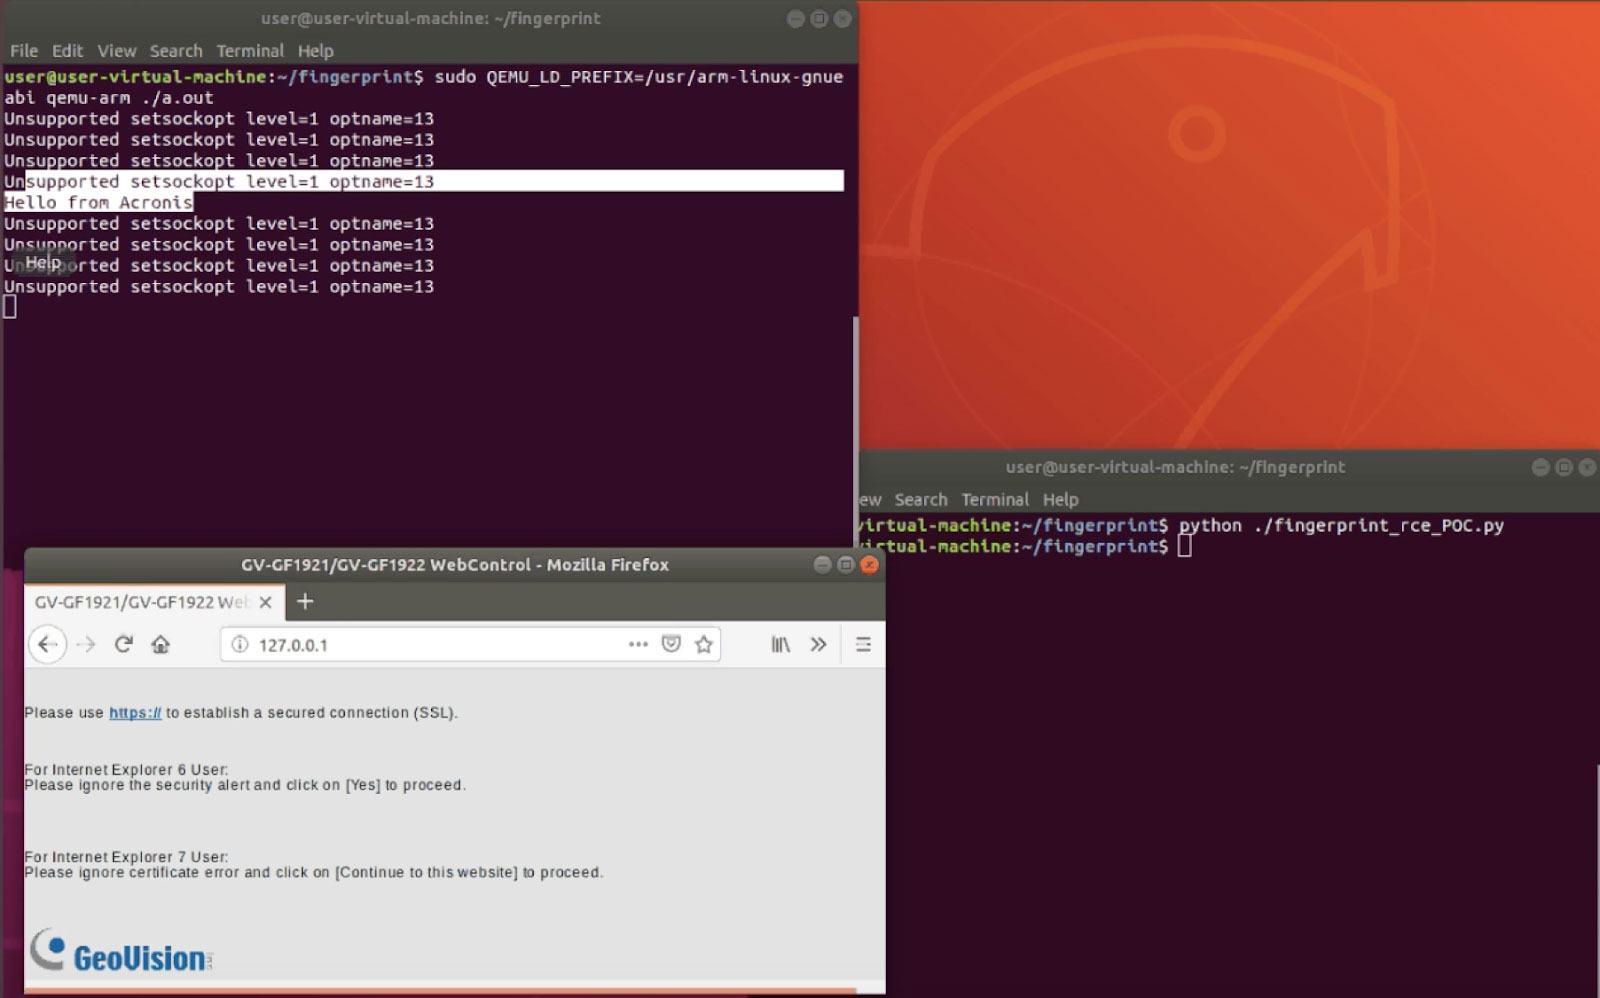The width and height of the screenshot is (1600, 998).
Task: Go to Firefox home page icon
Action: tap(160, 645)
